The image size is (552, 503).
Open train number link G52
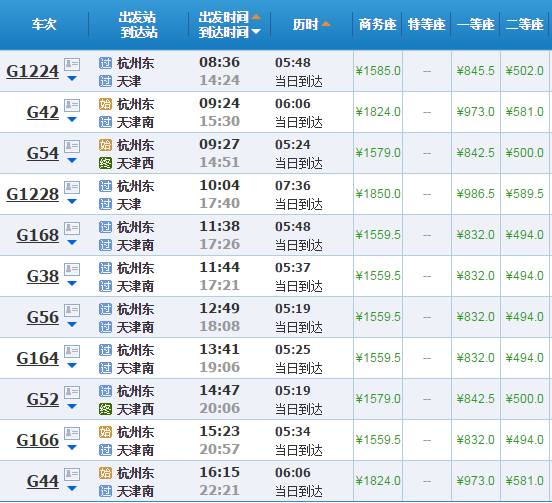coord(43,399)
